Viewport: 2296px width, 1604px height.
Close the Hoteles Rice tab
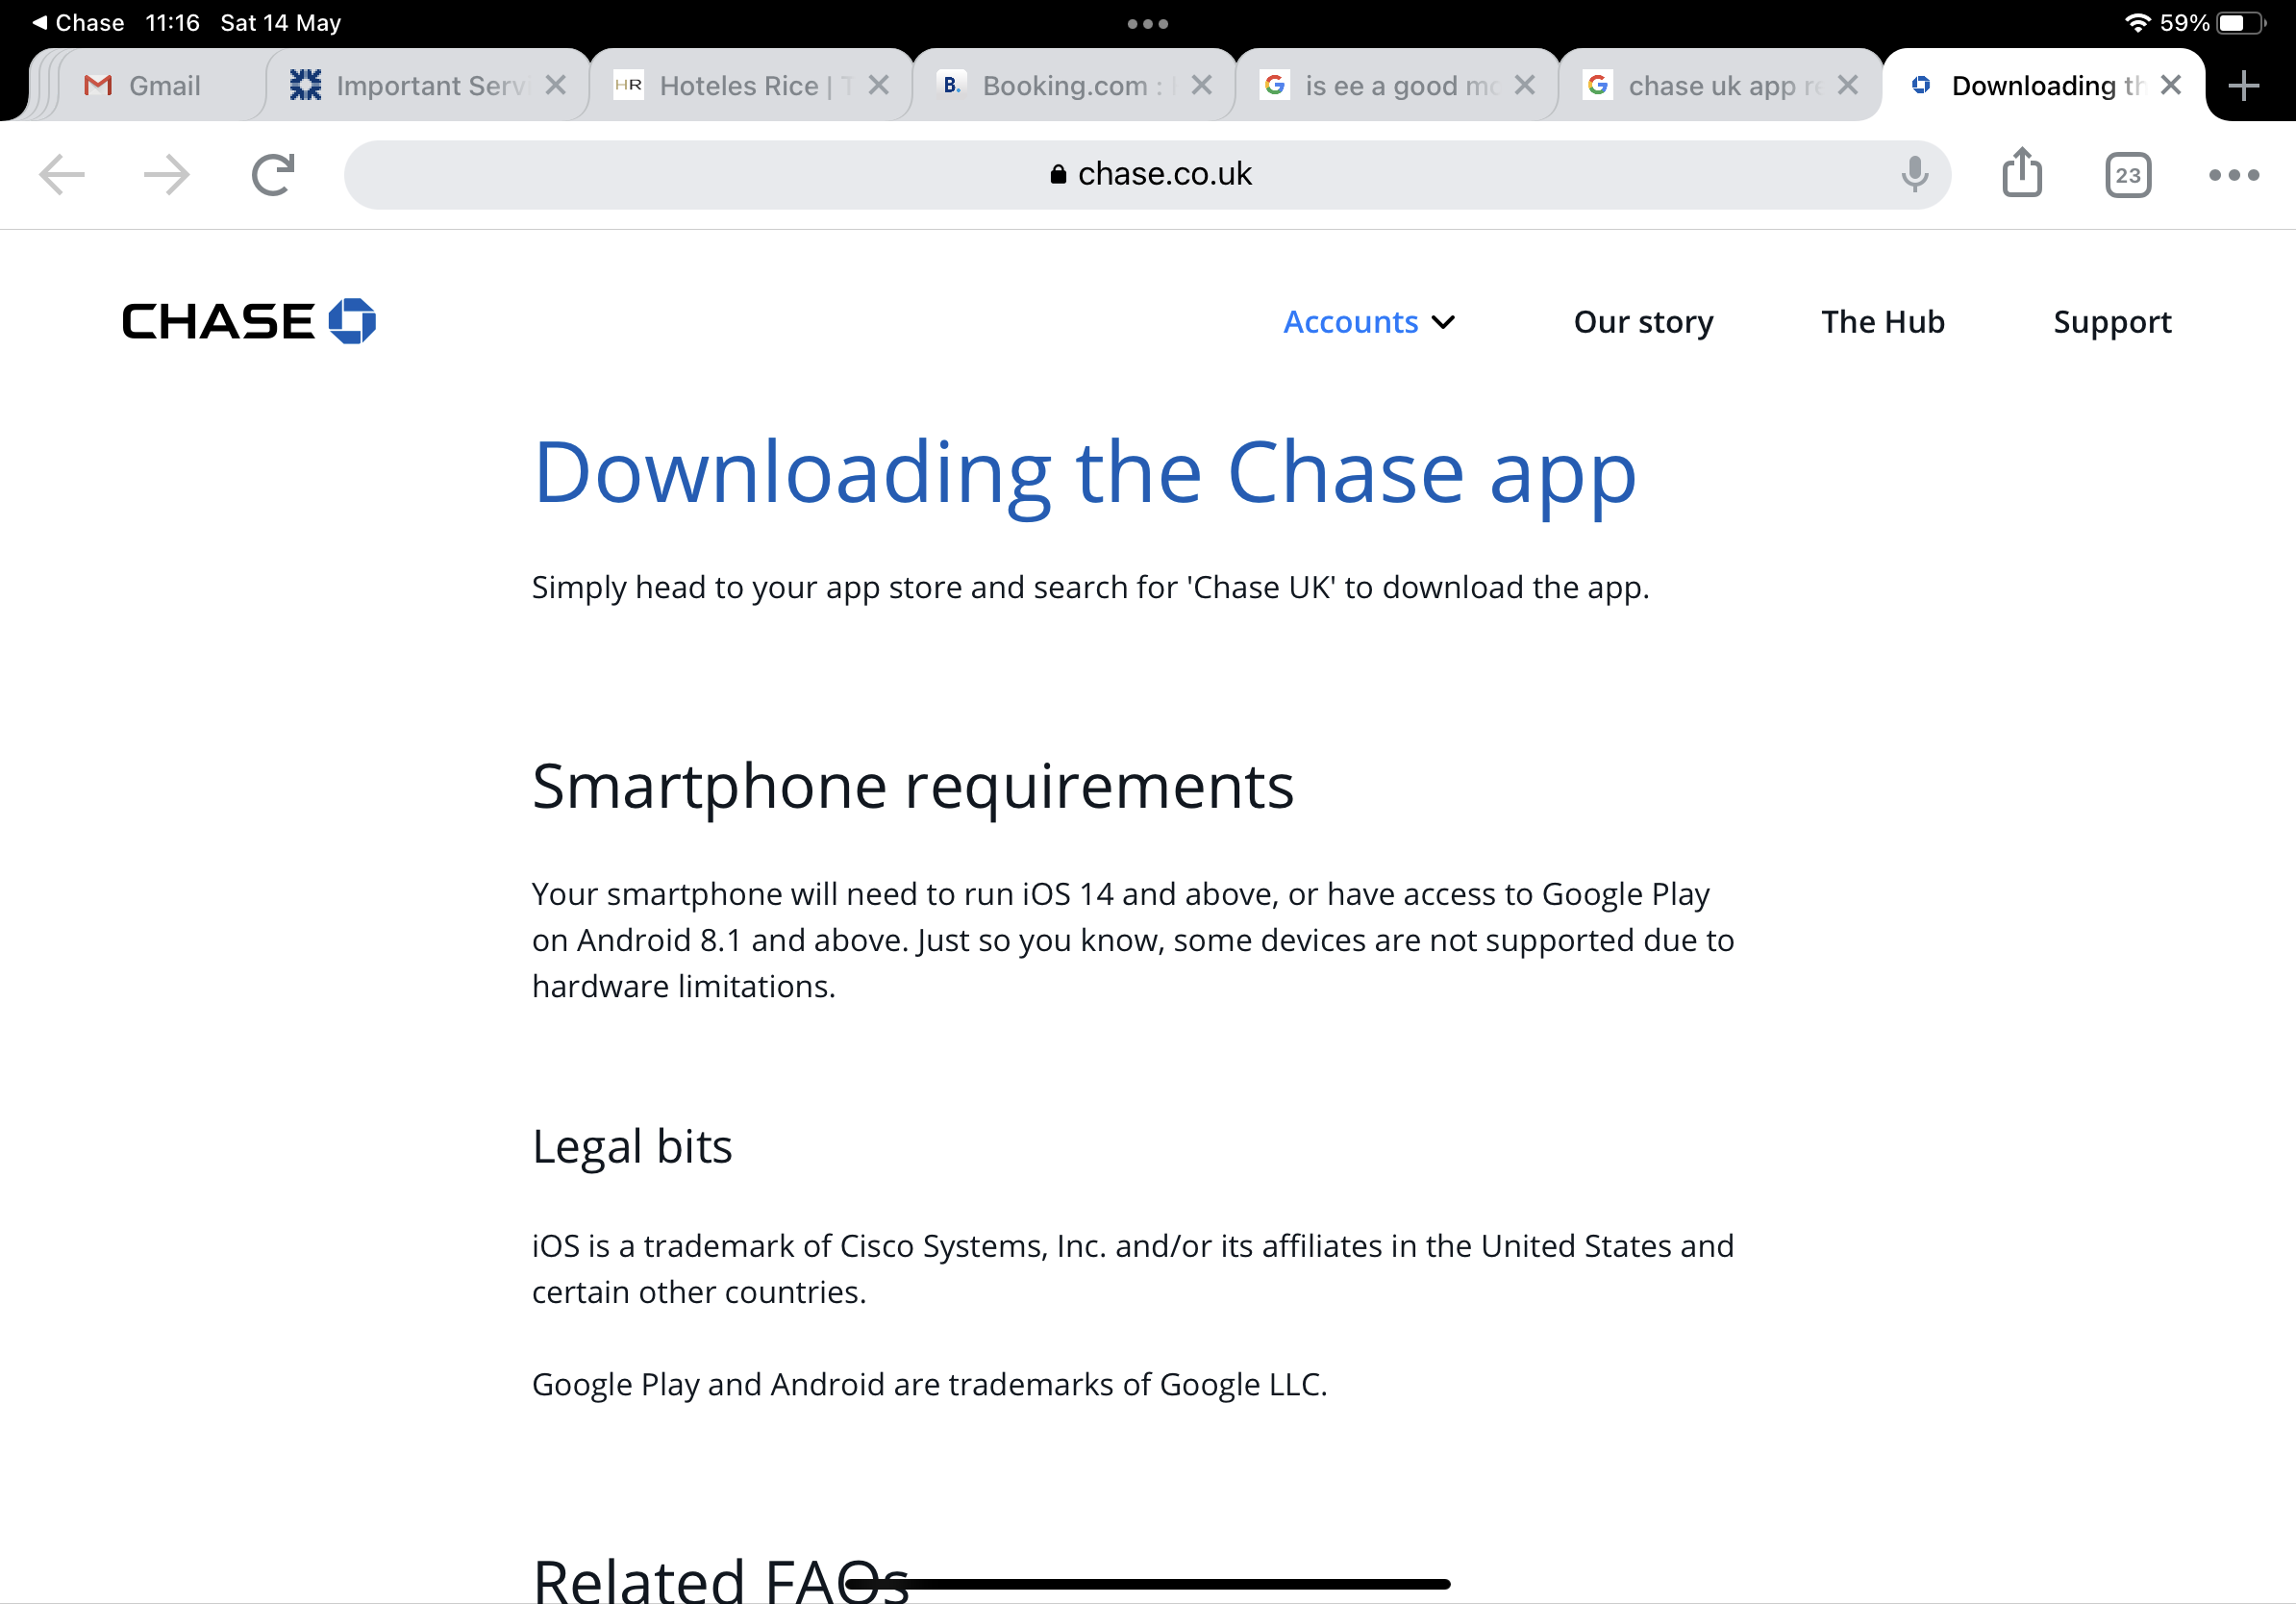(879, 85)
